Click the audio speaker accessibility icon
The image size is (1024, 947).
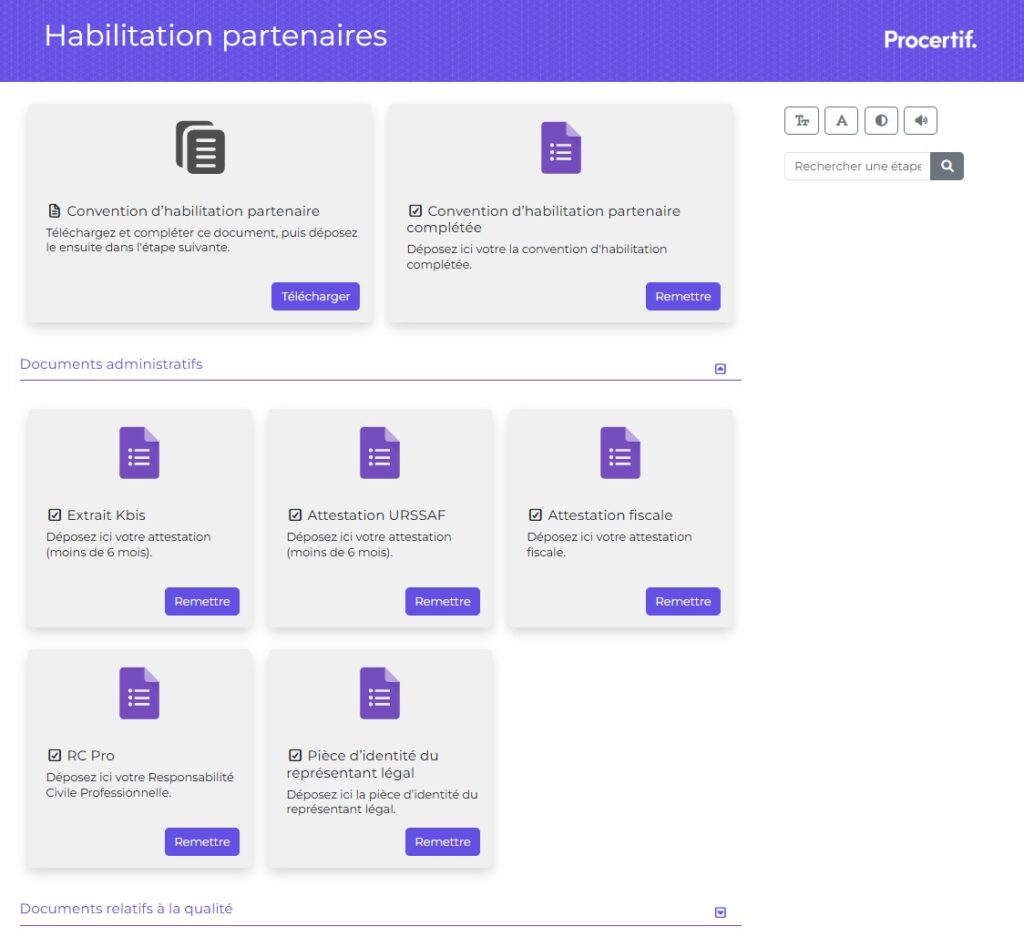coord(920,121)
